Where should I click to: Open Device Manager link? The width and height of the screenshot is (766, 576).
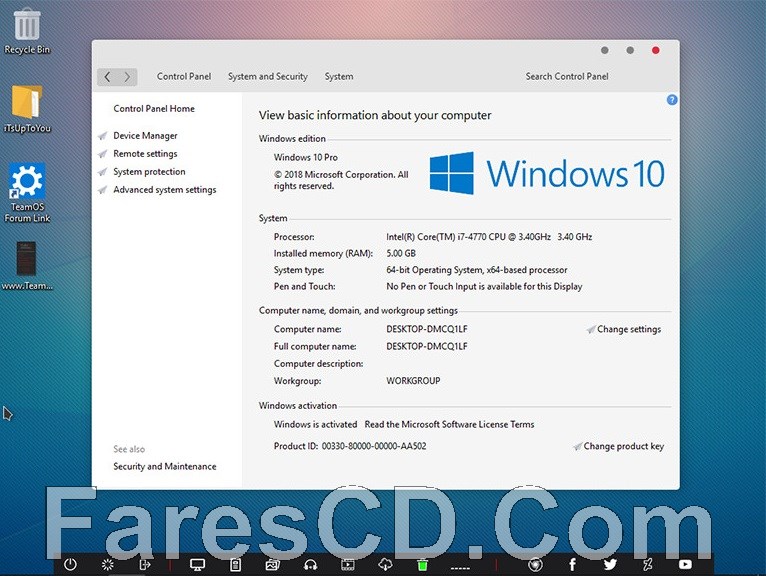click(145, 135)
